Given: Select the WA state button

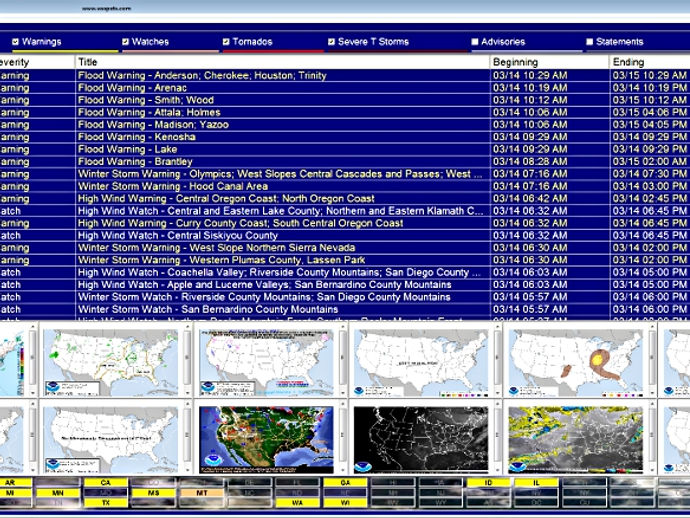Looking at the screenshot, I should click(297, 503).
